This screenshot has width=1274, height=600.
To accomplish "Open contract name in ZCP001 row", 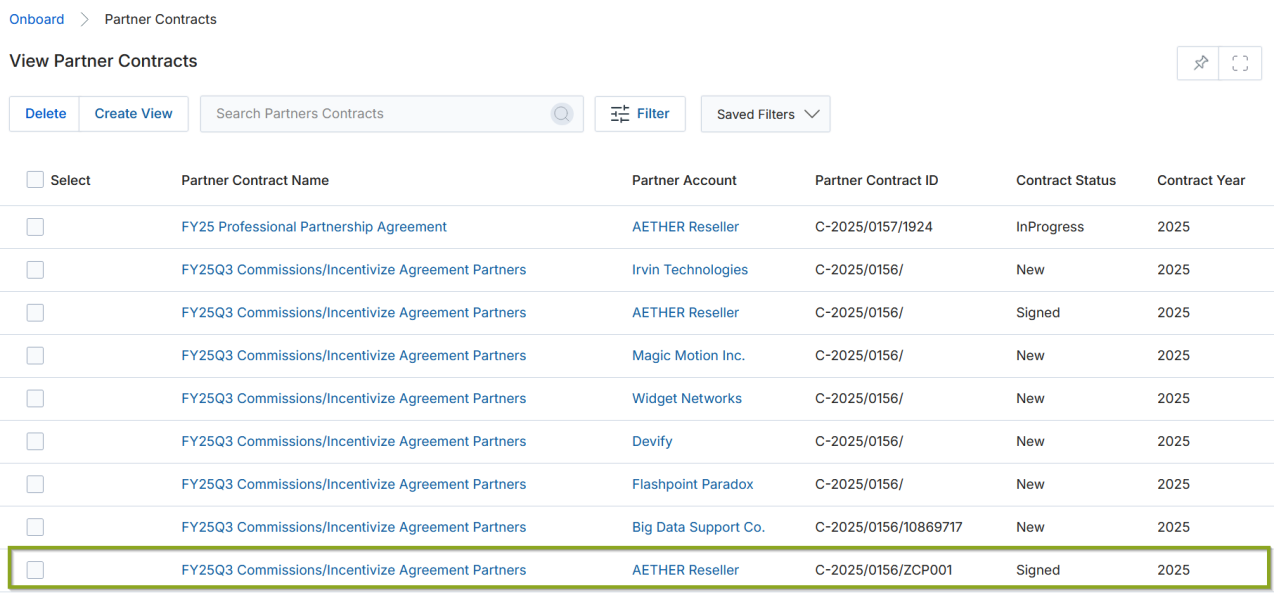I will (354, 571).
